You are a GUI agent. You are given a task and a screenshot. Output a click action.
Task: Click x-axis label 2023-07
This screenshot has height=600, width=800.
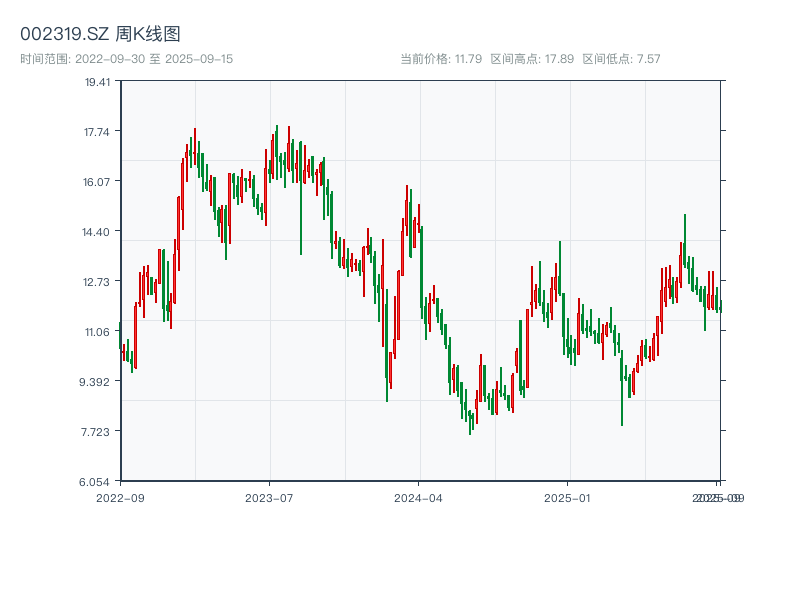coord(269,498)
